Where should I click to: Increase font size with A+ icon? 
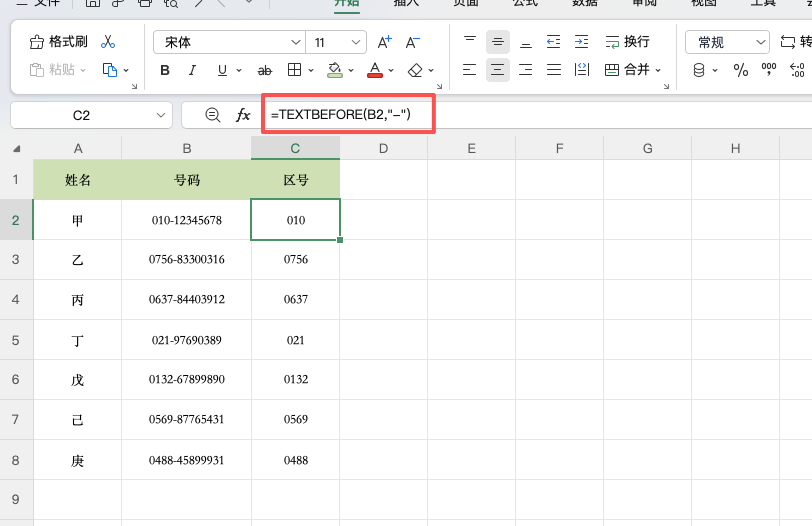coord(384,42)
